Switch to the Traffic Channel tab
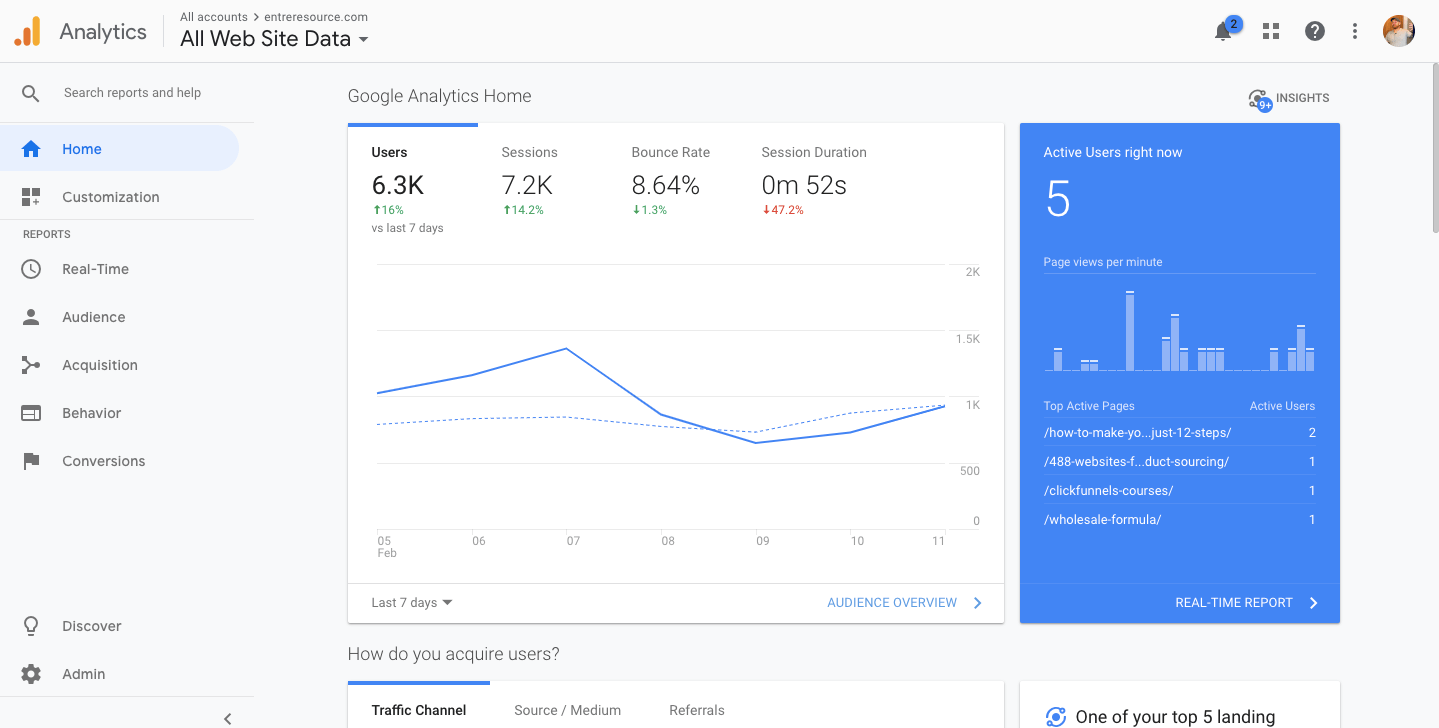The image size is (1439, 728). click(419, 710)
